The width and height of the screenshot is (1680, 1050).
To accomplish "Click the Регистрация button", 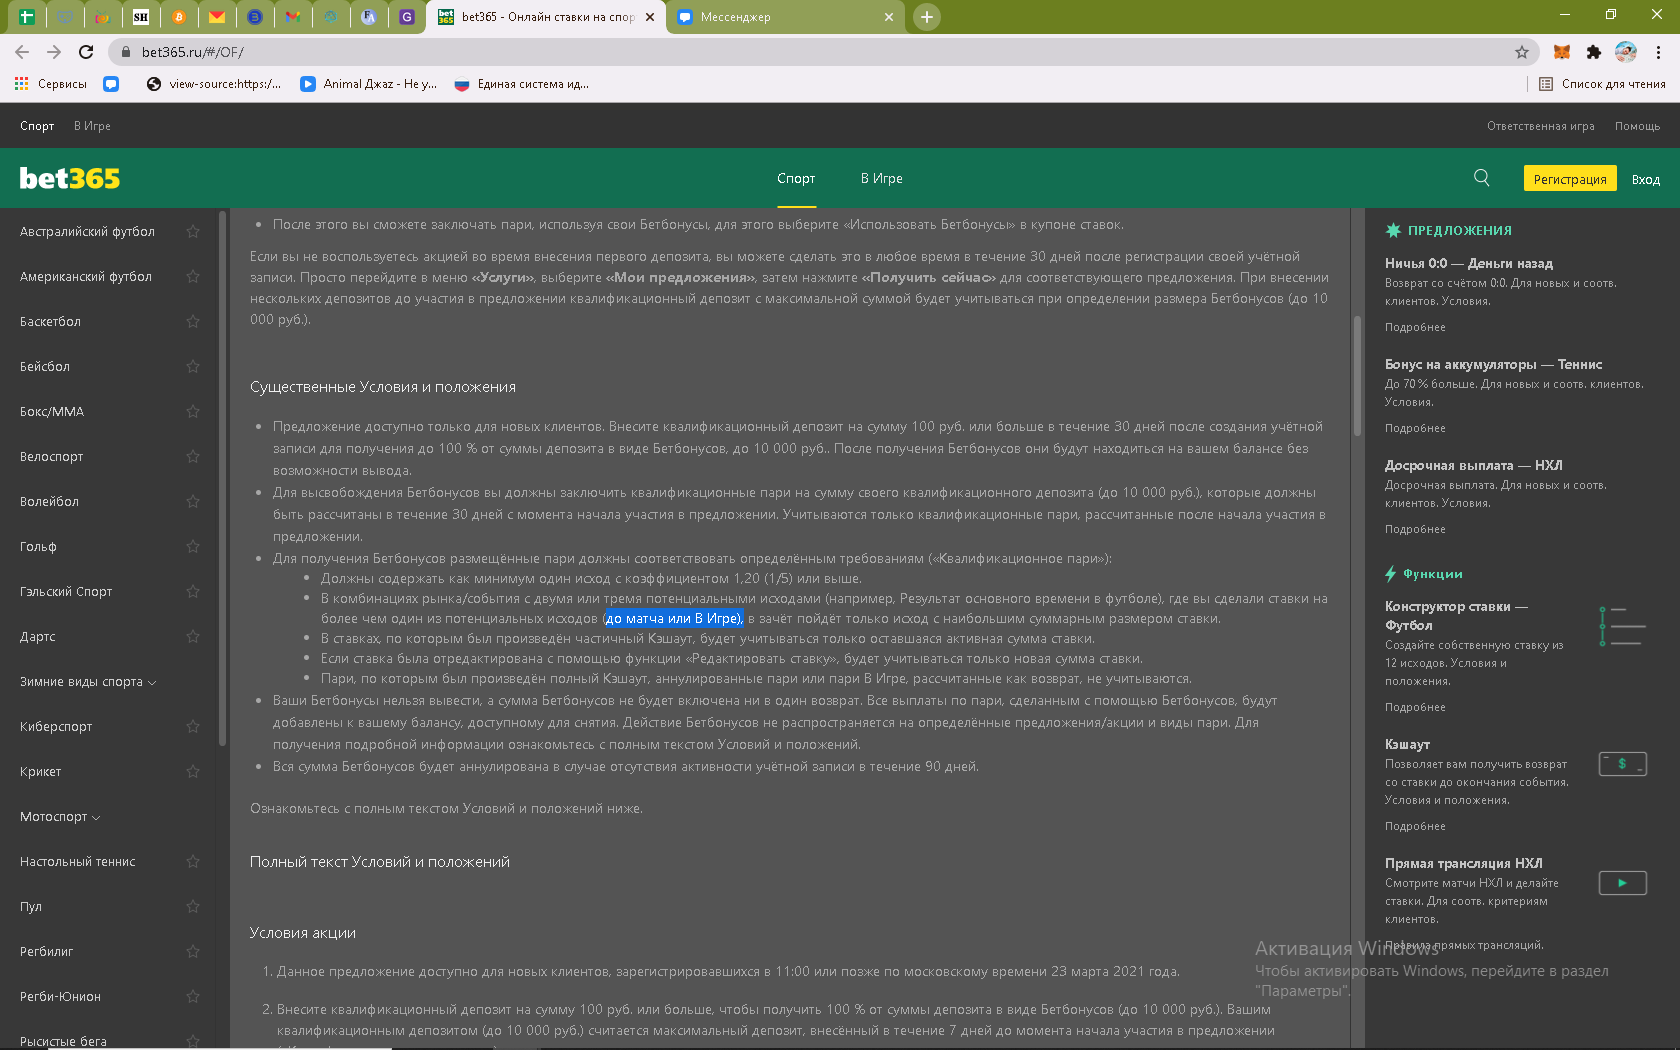I will (x=1570, y=178).
